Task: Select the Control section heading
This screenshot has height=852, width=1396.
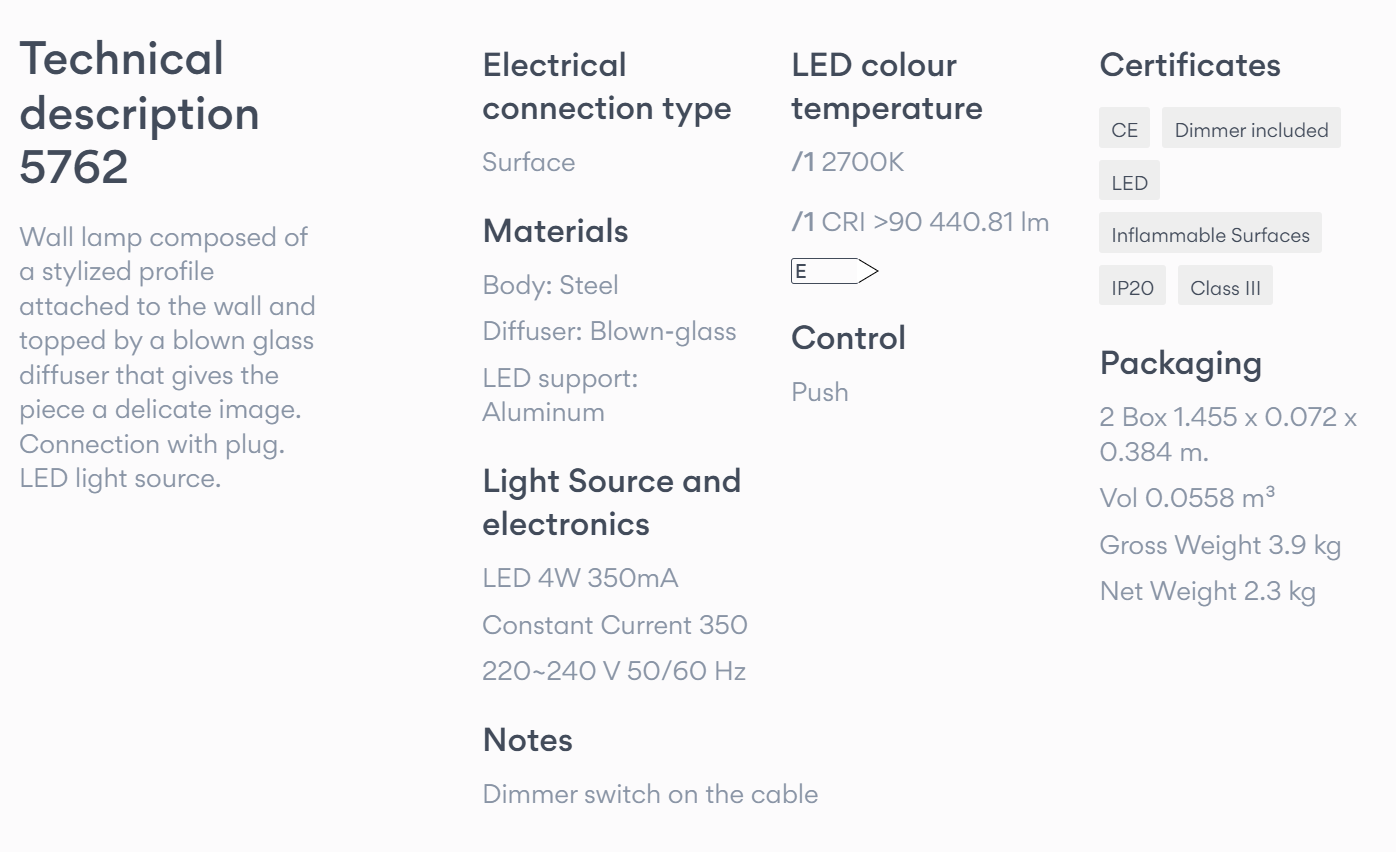Action: pyautogui.click(x=848, y=338)
